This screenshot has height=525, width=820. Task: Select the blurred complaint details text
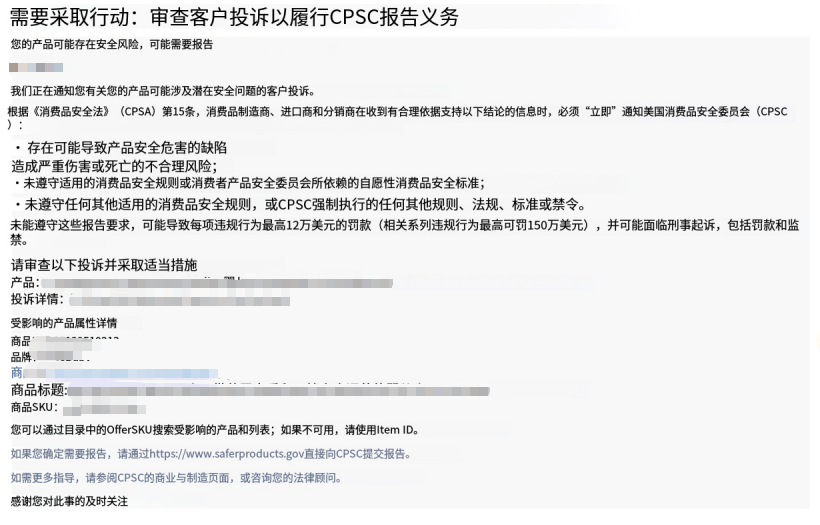[x=179, y=301]
